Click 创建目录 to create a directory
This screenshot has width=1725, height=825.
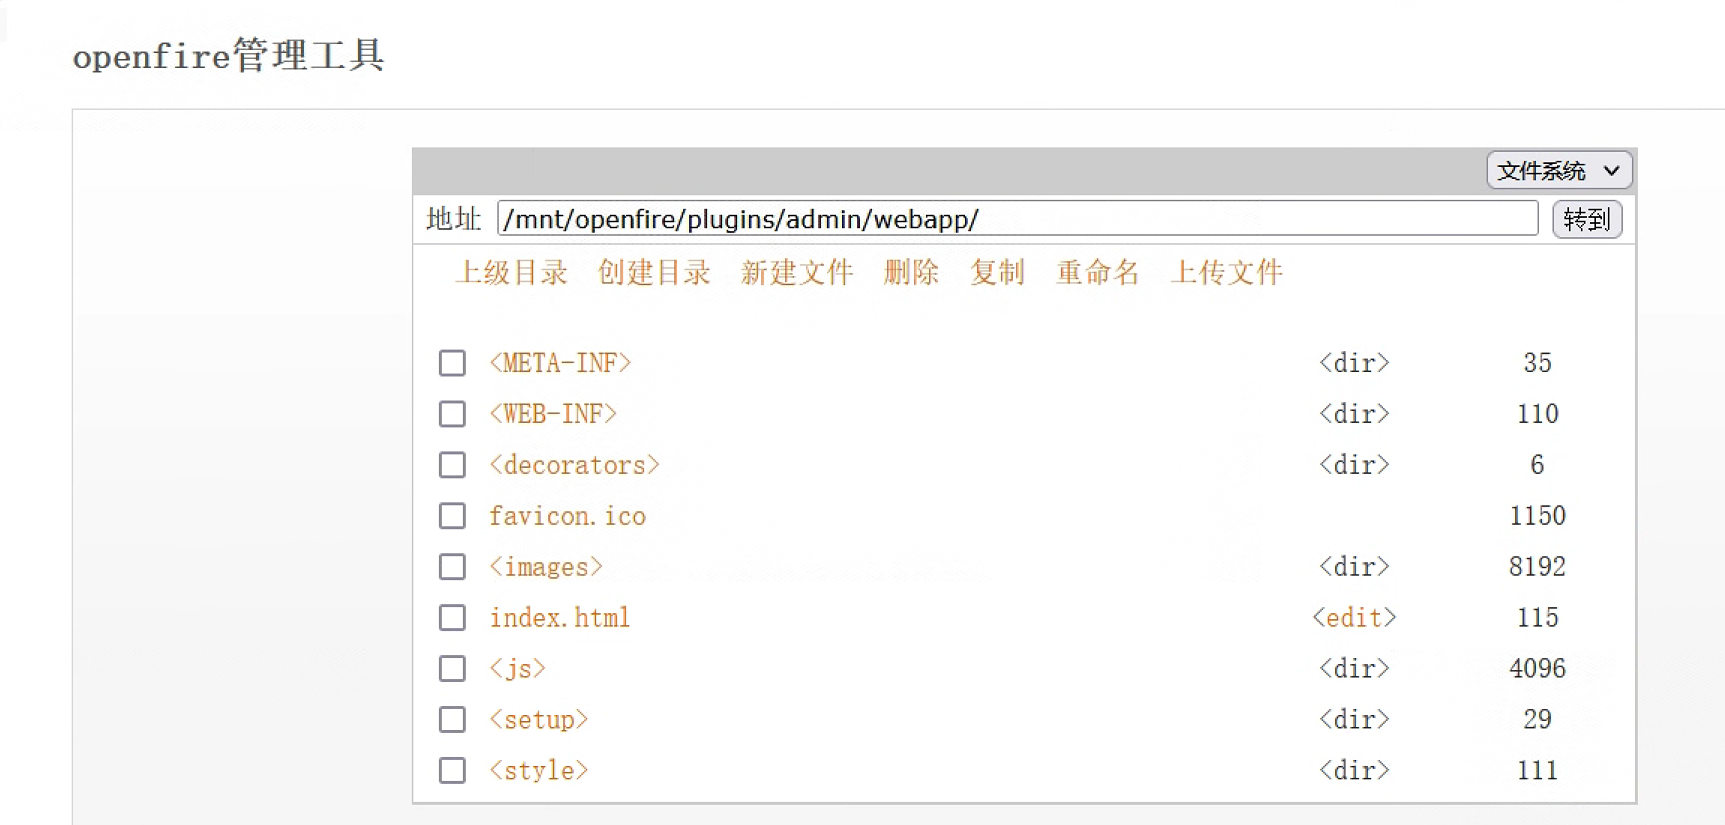coord(654,273)
